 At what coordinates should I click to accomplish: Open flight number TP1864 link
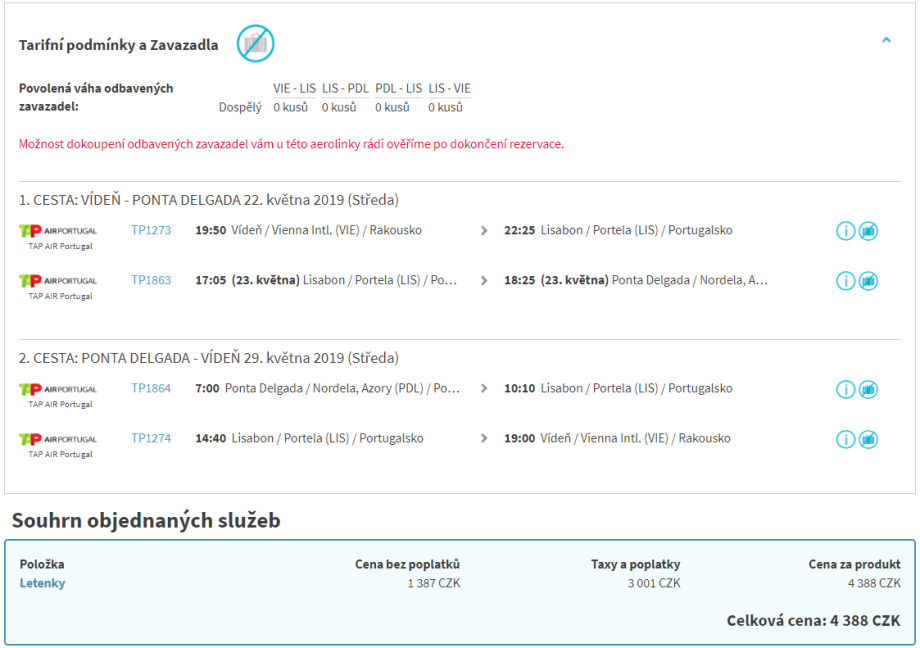coord(151,388)
